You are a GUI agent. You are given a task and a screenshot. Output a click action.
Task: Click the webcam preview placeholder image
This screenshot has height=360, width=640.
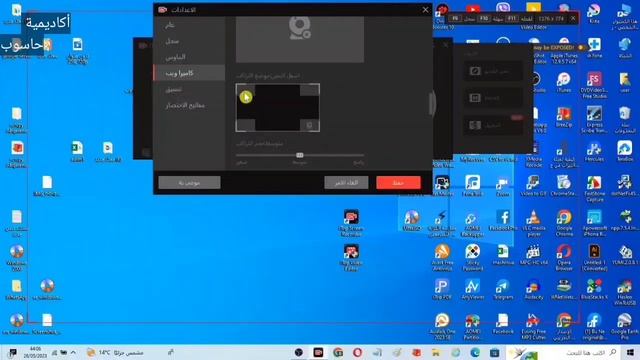point(300,40)
